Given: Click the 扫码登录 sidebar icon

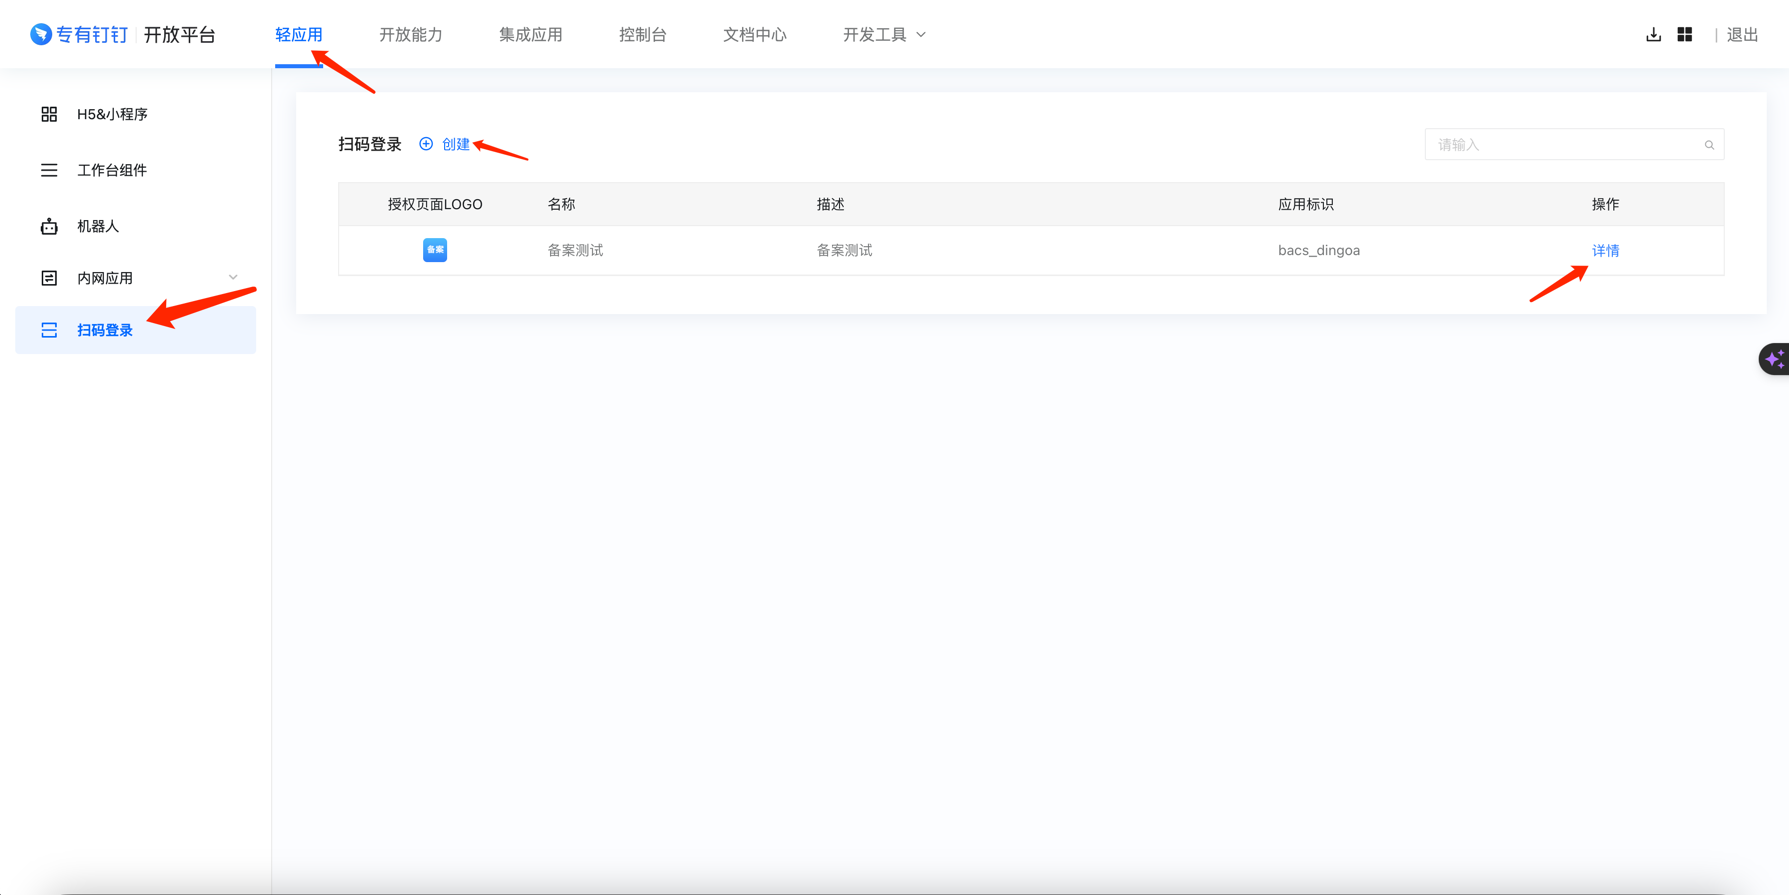Looking at the screenshot, I should click(49, 330).
